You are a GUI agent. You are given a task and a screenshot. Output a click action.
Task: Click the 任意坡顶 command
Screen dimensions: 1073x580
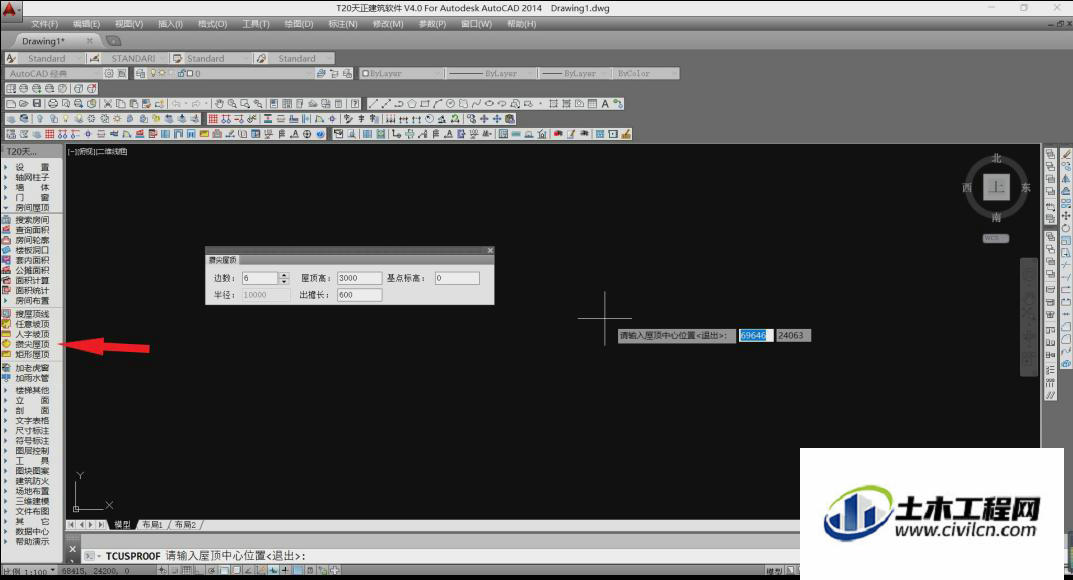tap(32, 324)
